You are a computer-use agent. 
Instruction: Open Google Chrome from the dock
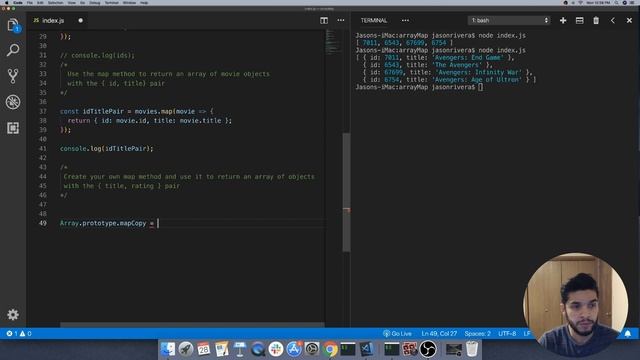pos(330,349)
